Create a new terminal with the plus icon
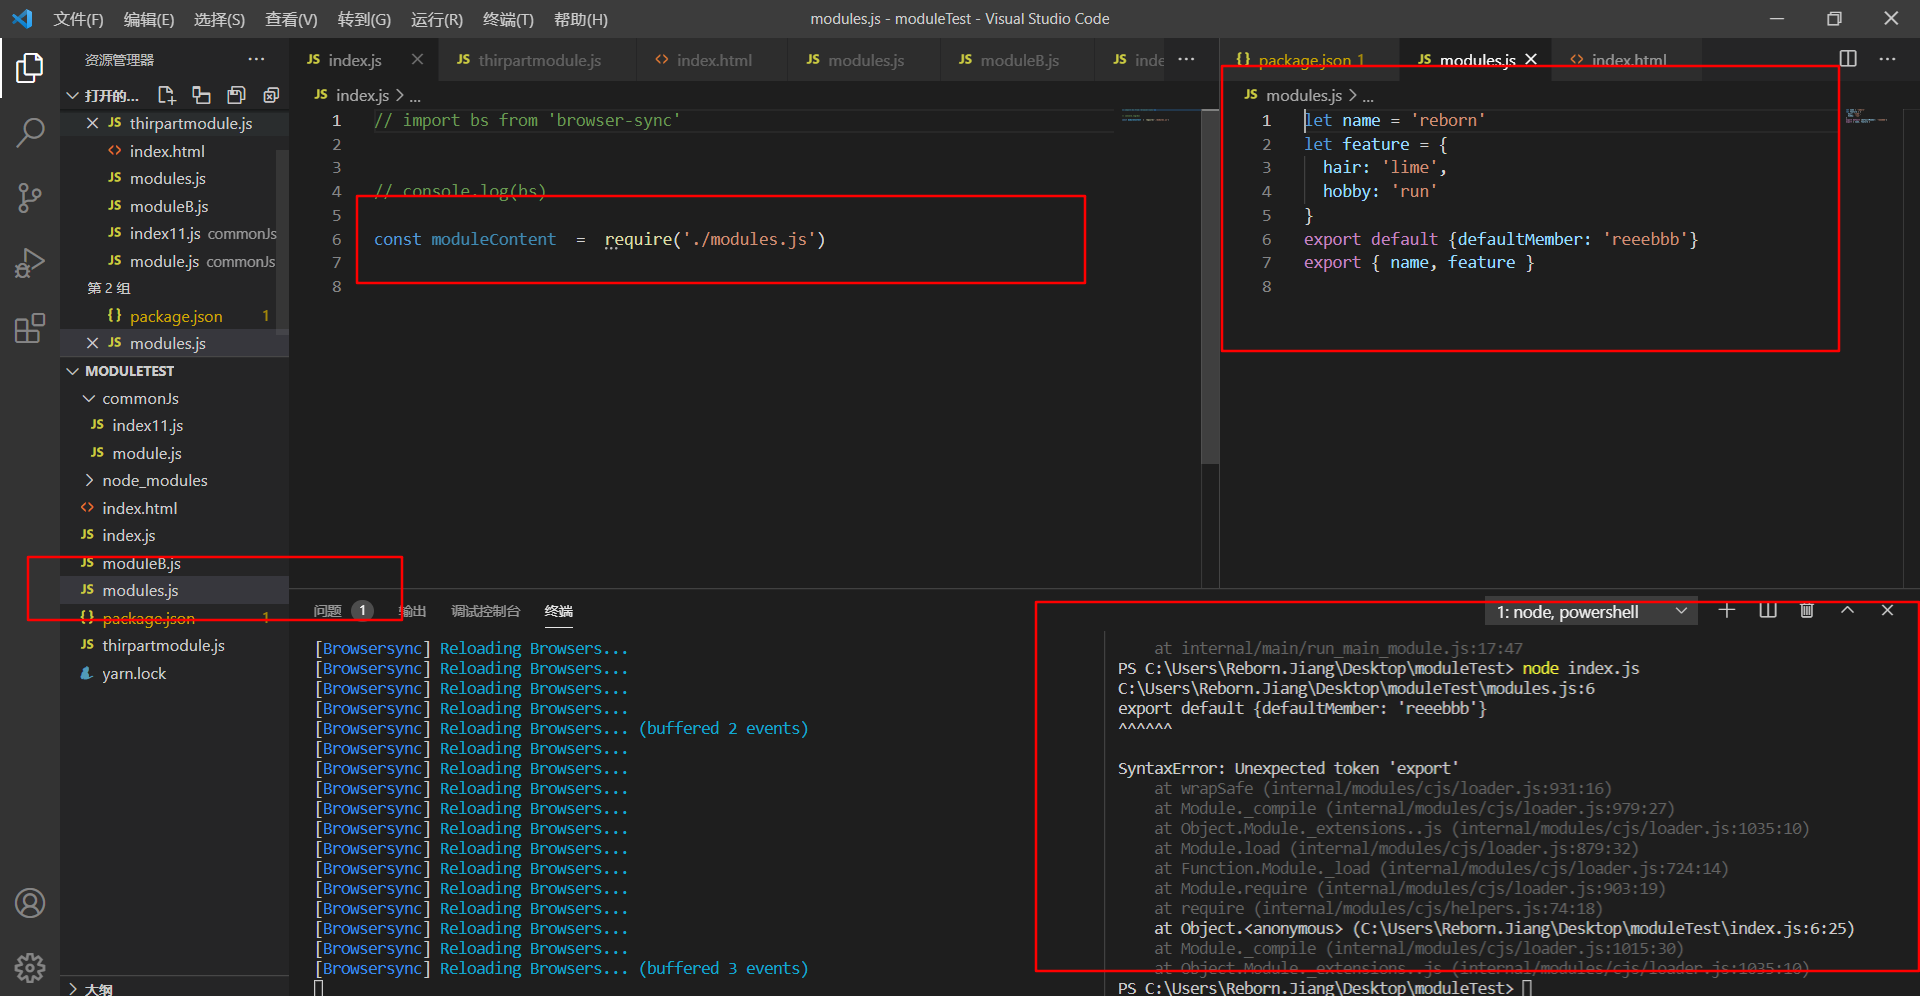This screenshot has height=996, width=1920. 1726,610
